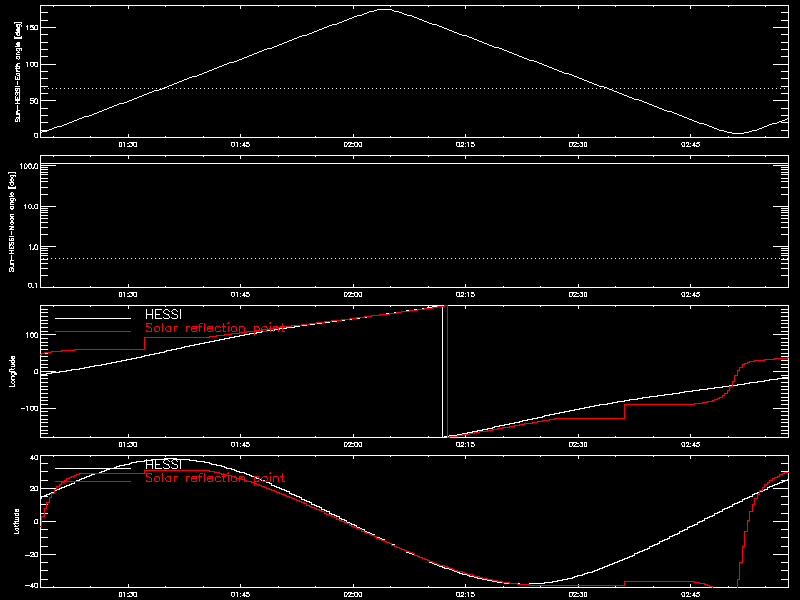Screen dimensions: 800x600
Task: Click "01:45" time label under Sun-HESSI-Noon plot
Action: 240,295
